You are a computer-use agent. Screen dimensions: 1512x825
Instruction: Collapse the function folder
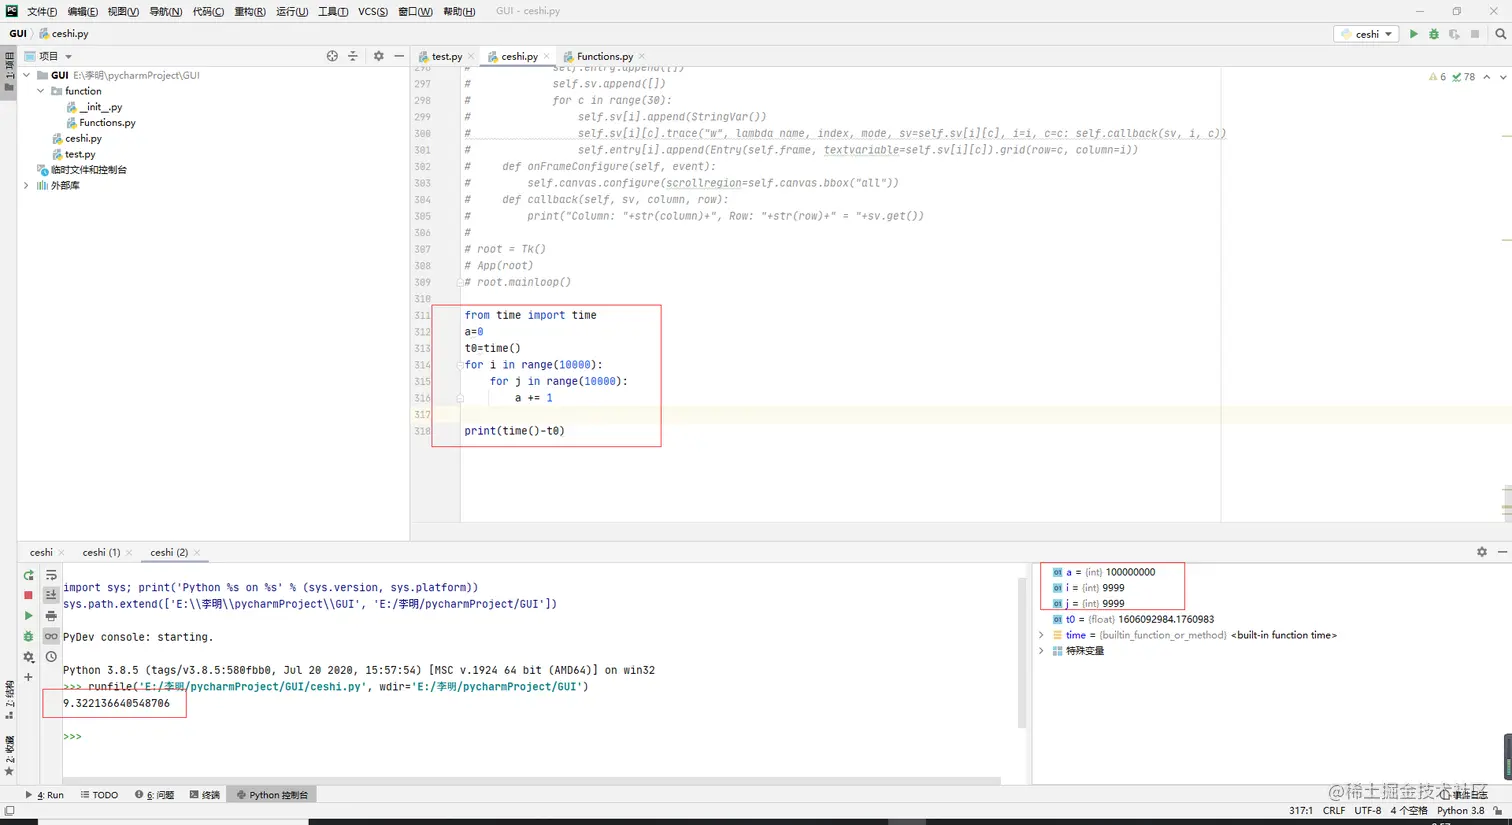pos(41,91)
